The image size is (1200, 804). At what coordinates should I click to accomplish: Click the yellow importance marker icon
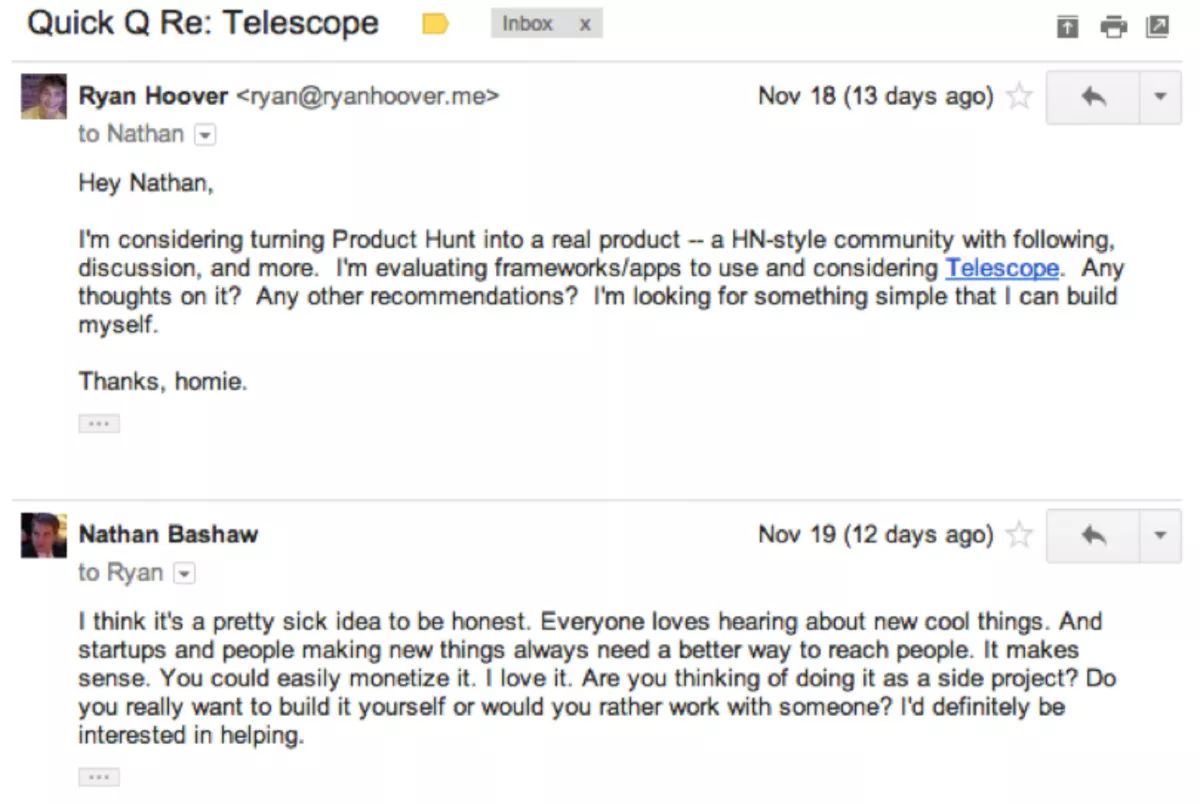(x=435, y=24)
